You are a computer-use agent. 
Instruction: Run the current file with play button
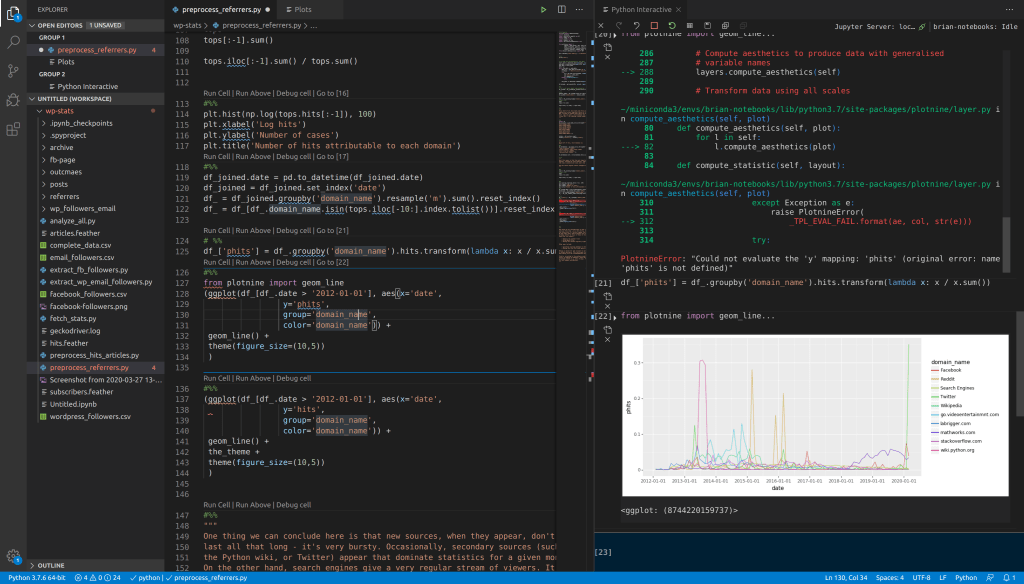(543, 10)
